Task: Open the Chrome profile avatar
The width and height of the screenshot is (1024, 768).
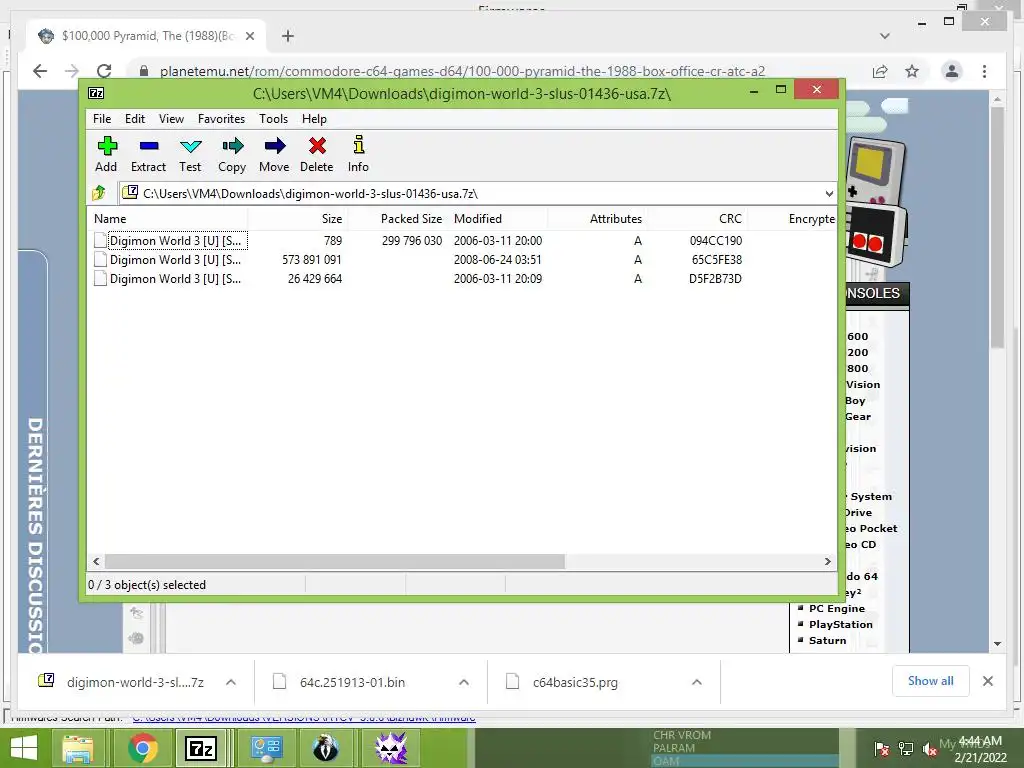Action: (952, 71)
